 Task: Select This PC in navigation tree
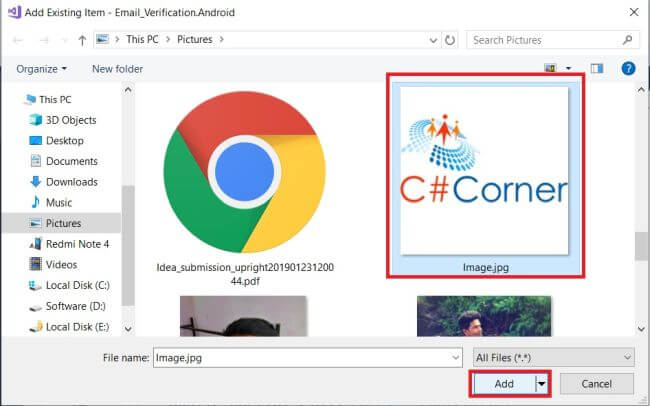pos(55,100)
